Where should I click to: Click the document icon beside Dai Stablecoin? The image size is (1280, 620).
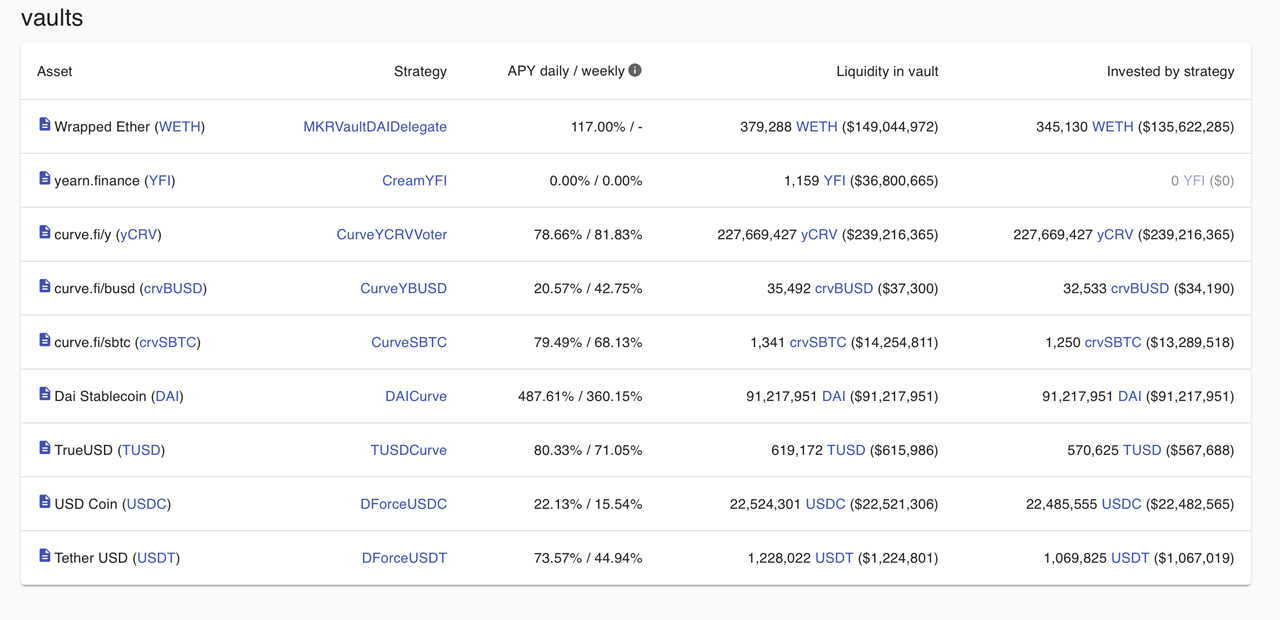(44, 395)
